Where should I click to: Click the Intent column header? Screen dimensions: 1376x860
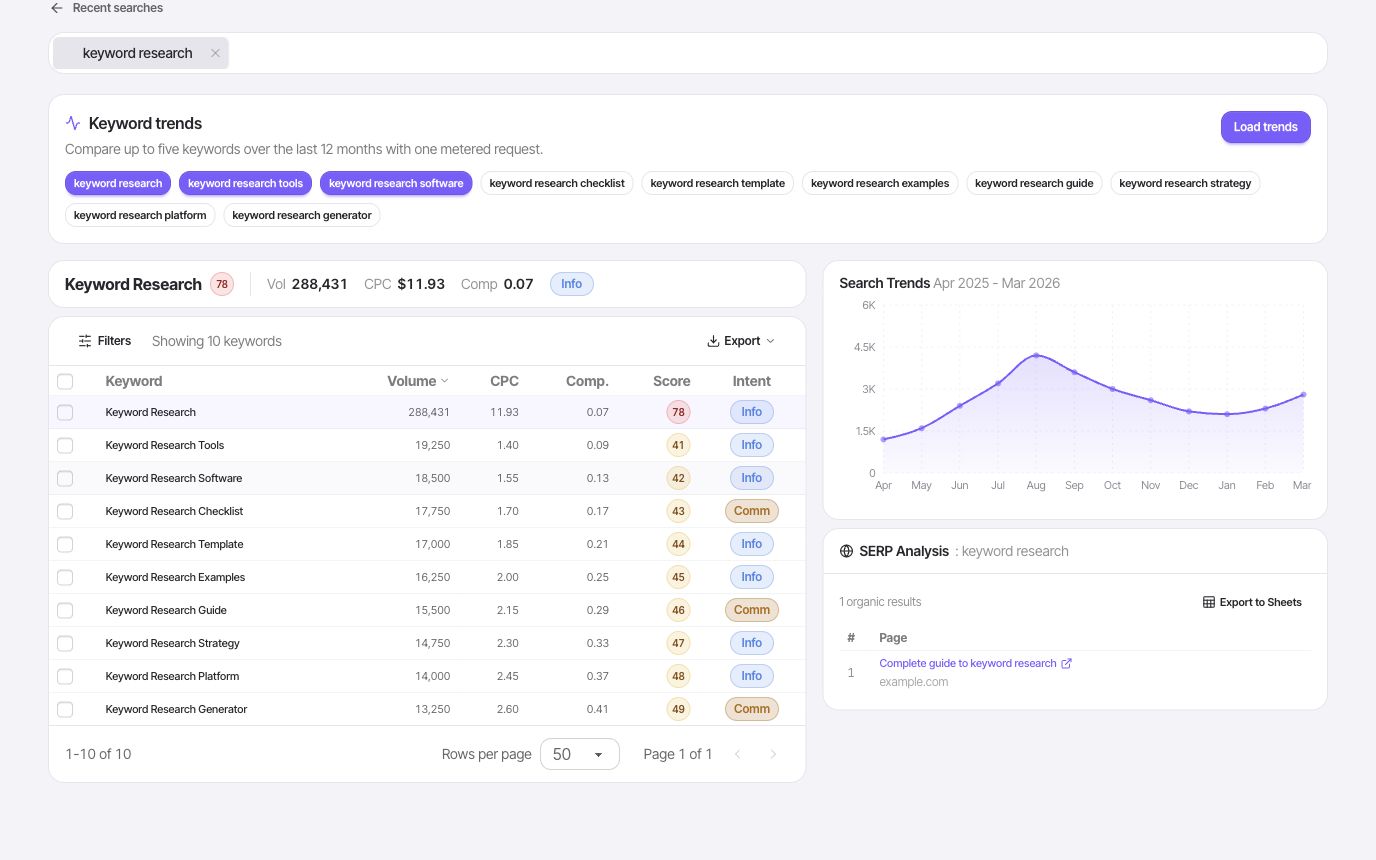point(752,381)
